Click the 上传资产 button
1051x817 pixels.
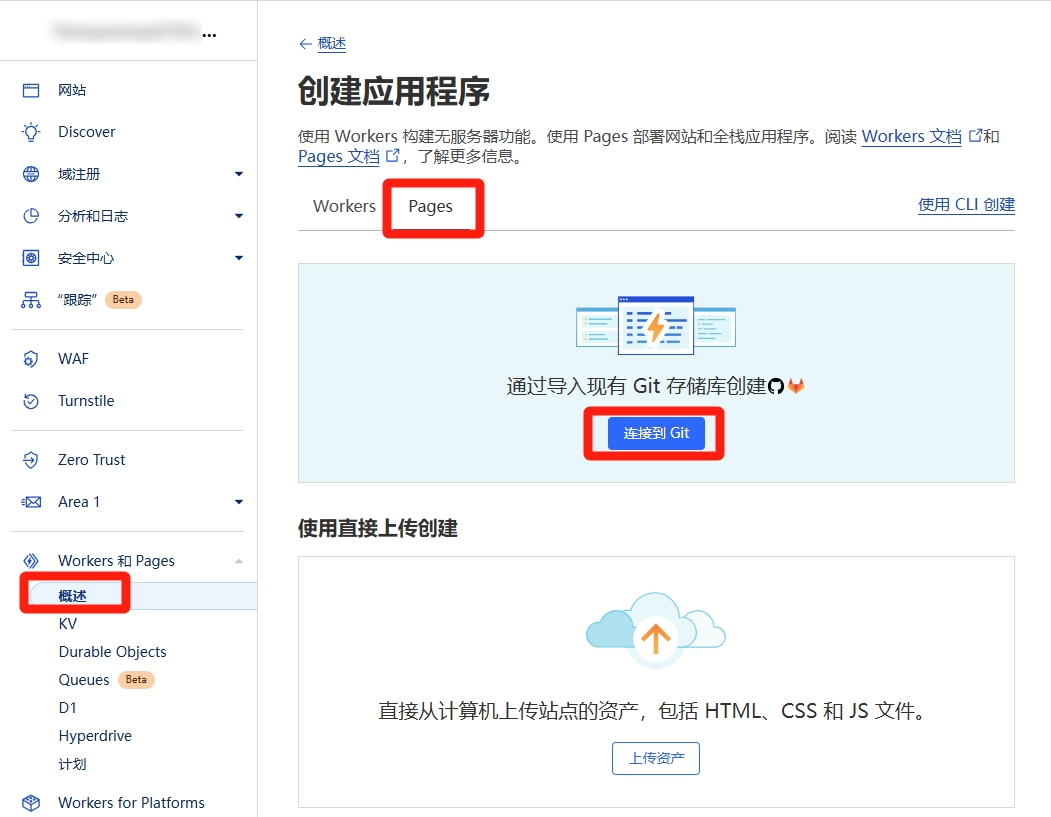[656, 758]
